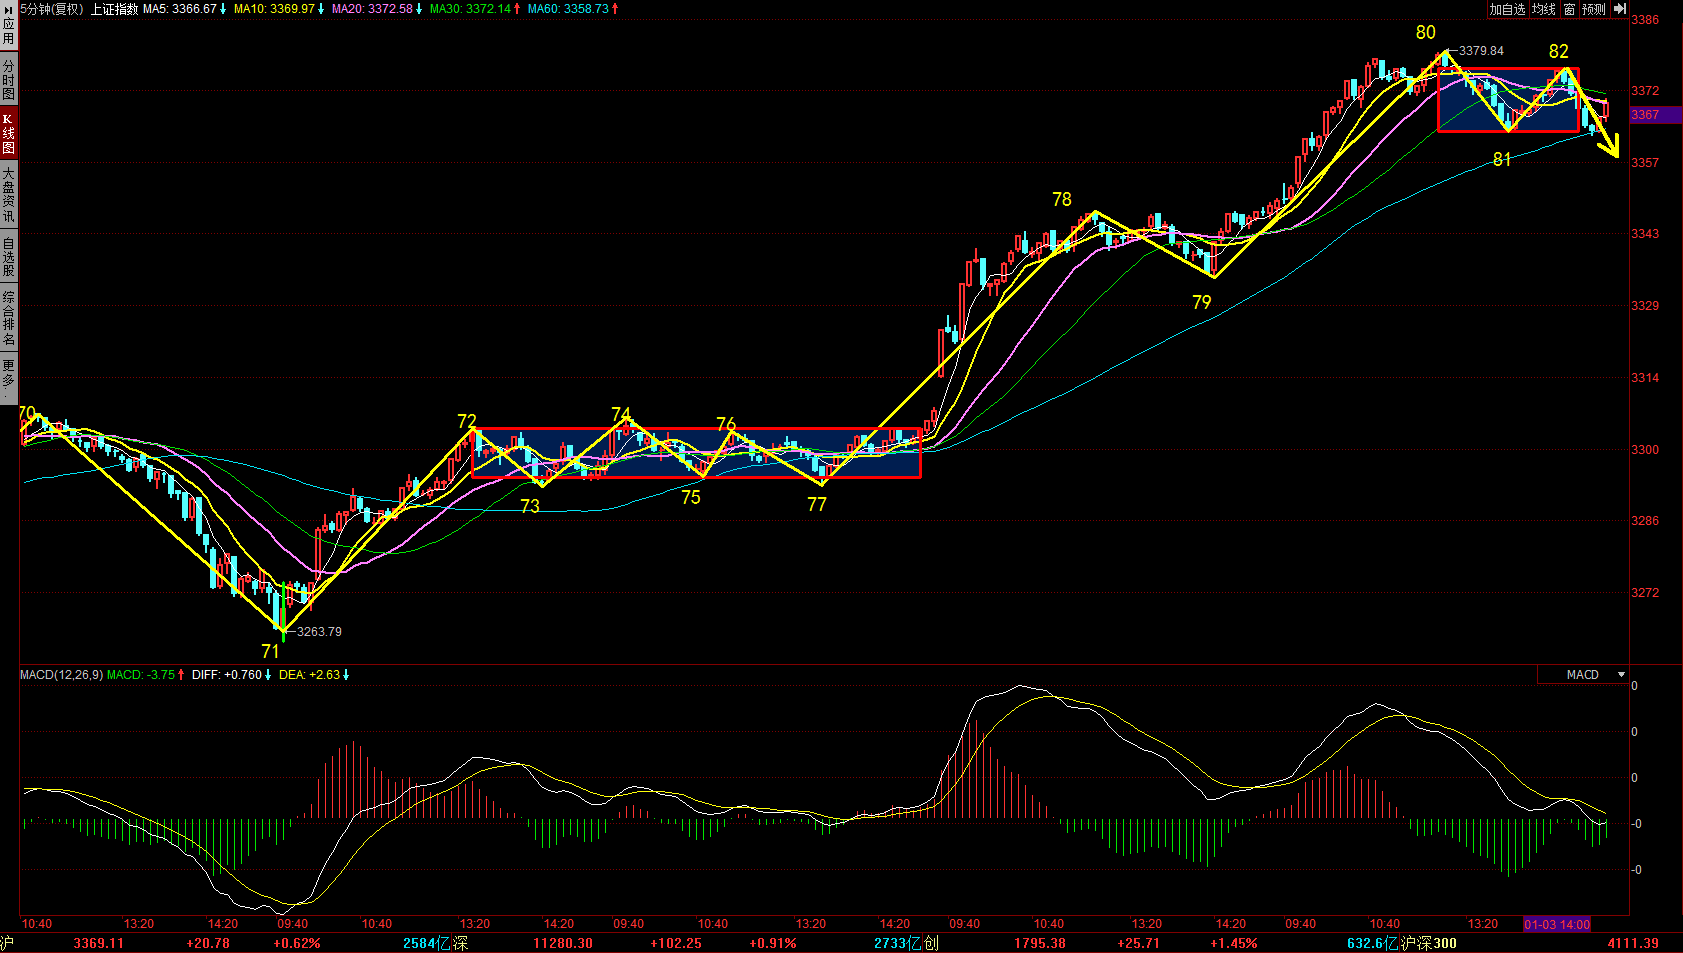This screenshot has width=1683, height=953.
Task: Click the 01-03 14:00 time axis marker
Action: 1556,924
